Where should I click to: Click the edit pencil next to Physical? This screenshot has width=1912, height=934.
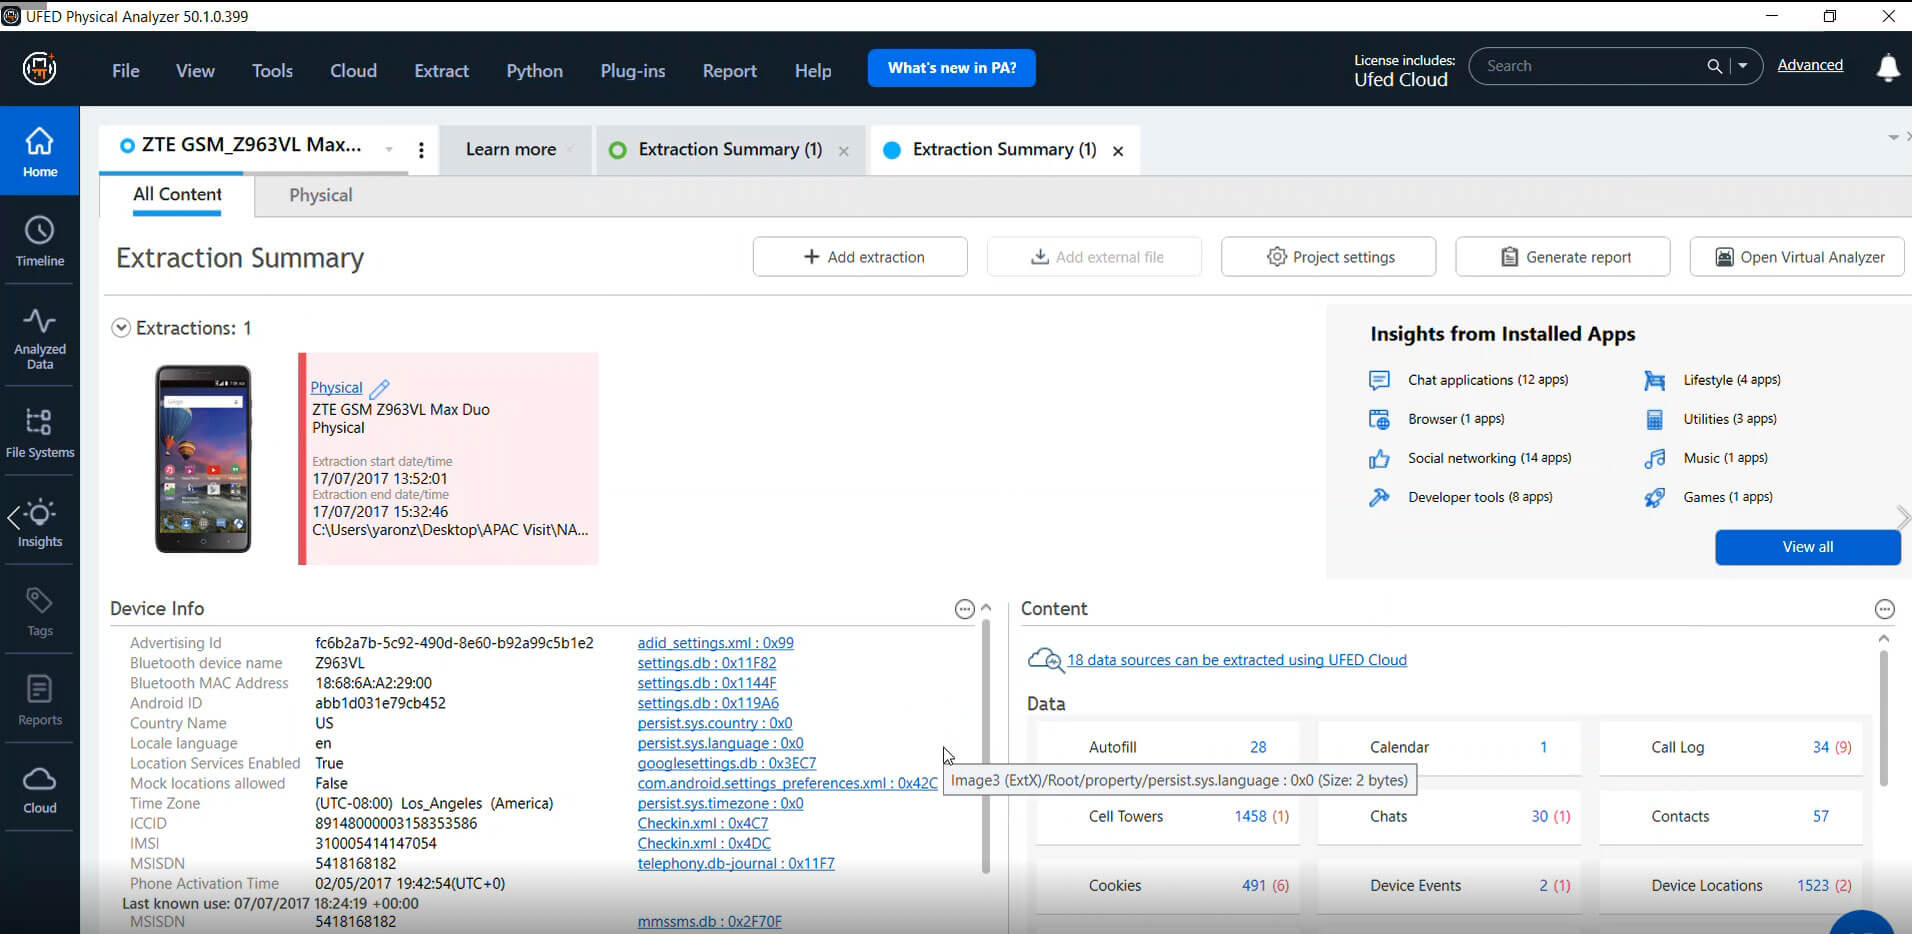tap(379, 388)
